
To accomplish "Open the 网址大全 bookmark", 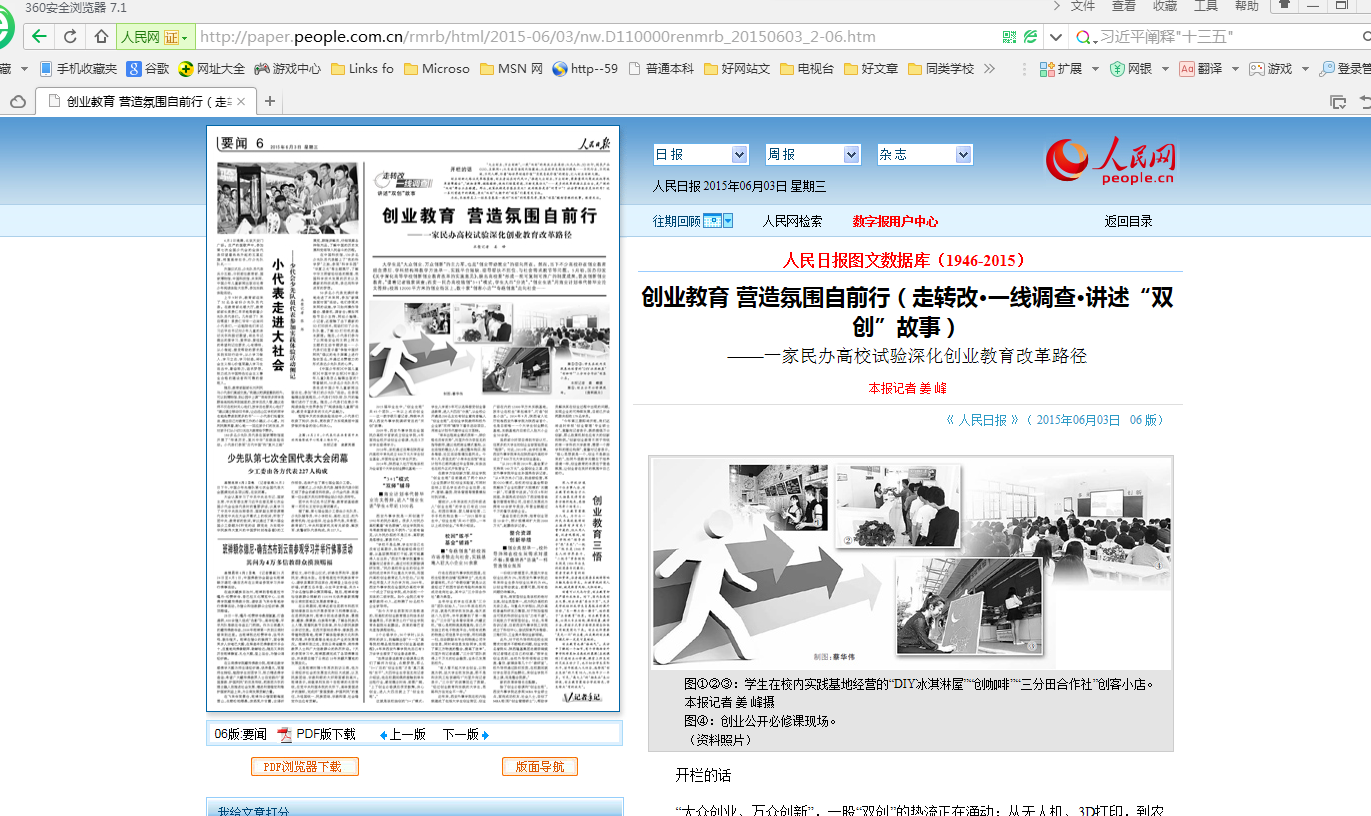I will [212, 69].
